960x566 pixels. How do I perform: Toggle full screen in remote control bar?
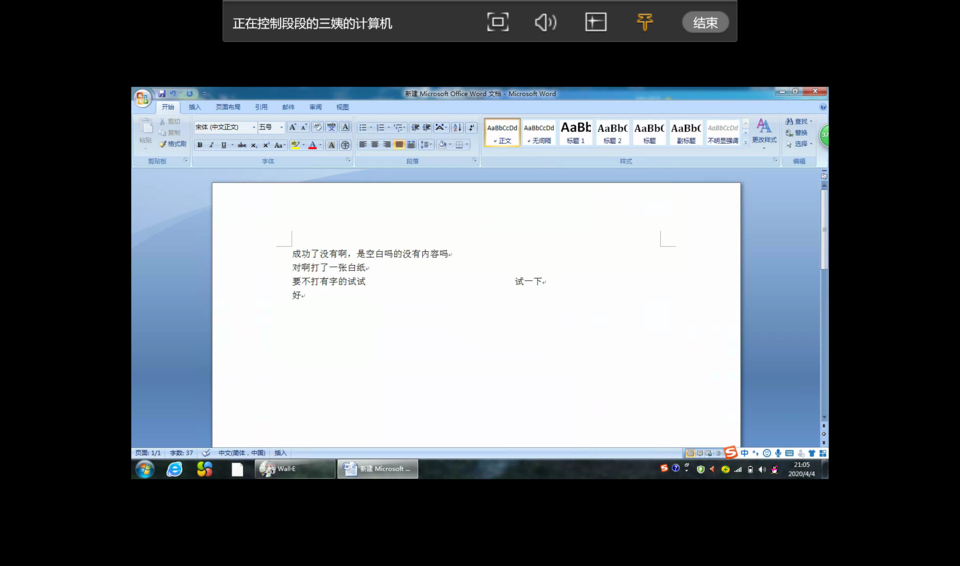click(x=498, y=22)
